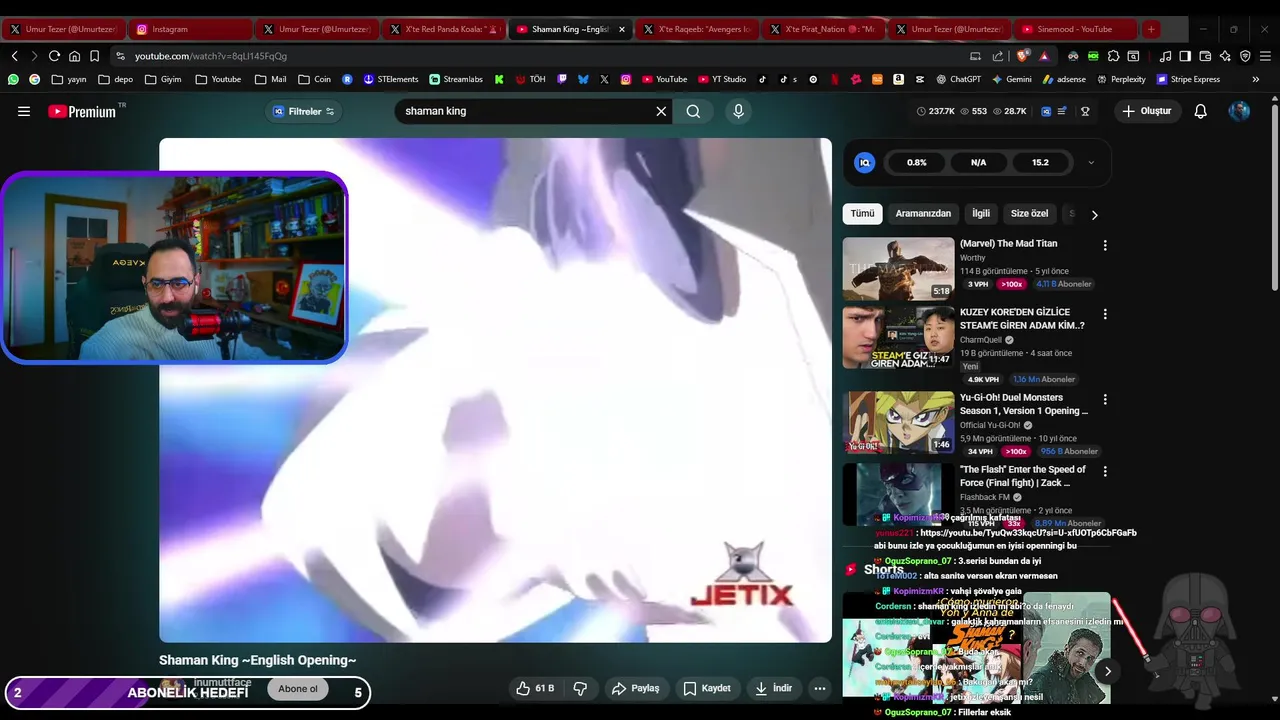Open Brave Shields lion icon
This screenshot has height=720, width=1280.
pos(1022,56)
